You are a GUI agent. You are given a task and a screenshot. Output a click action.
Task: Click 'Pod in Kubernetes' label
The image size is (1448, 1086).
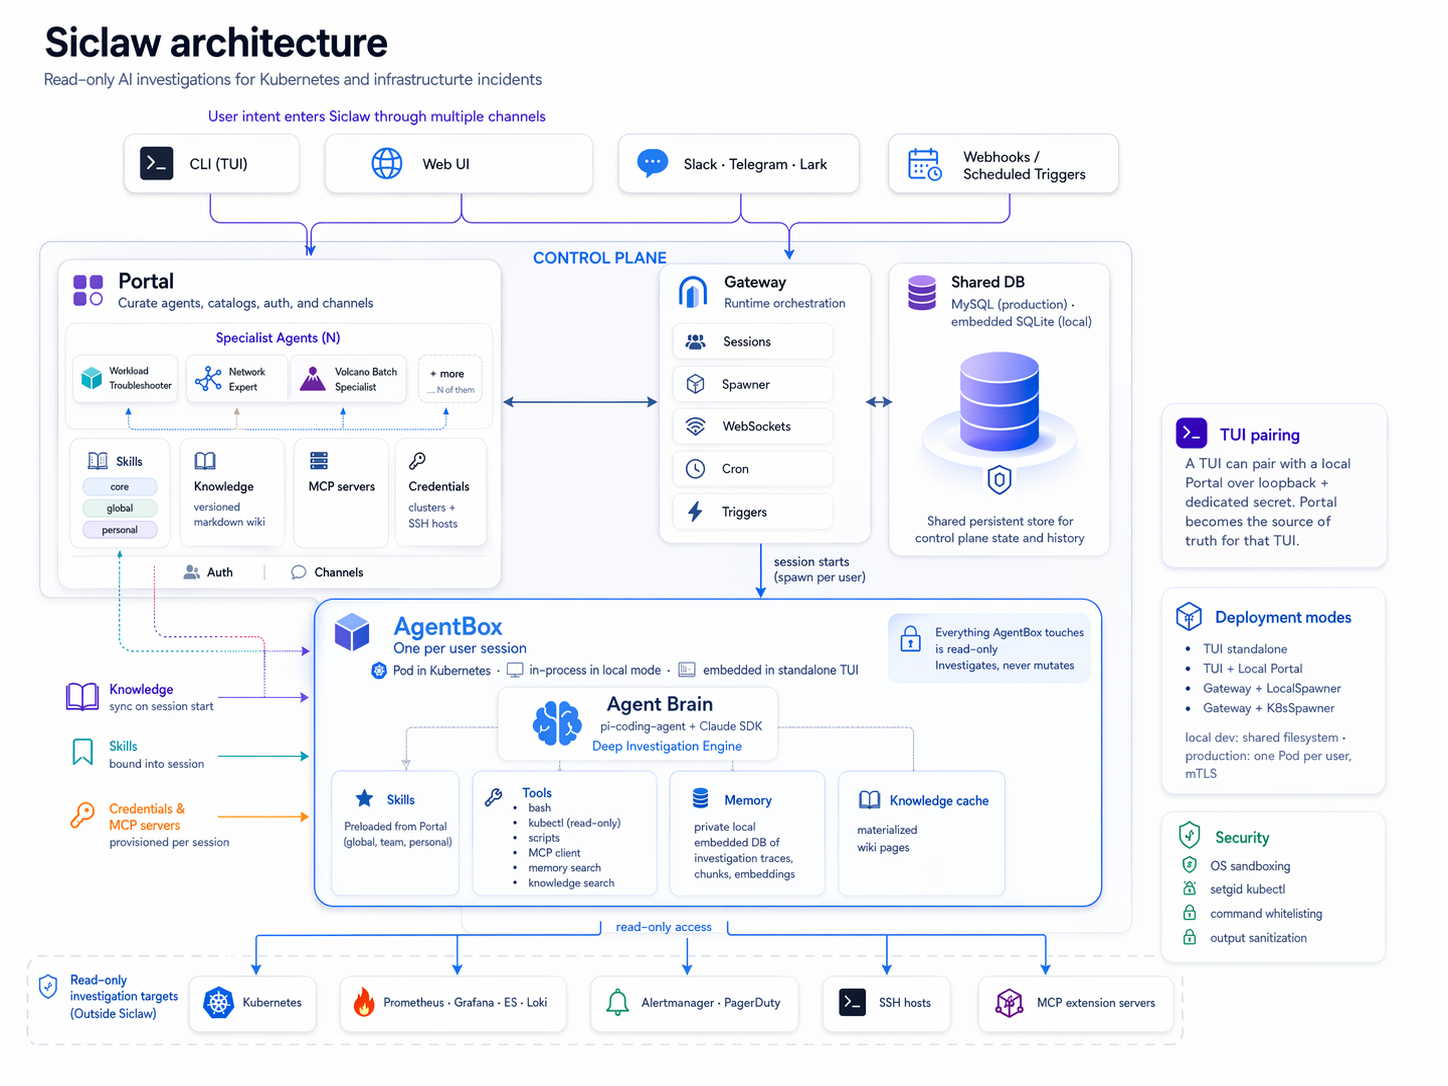442,670
